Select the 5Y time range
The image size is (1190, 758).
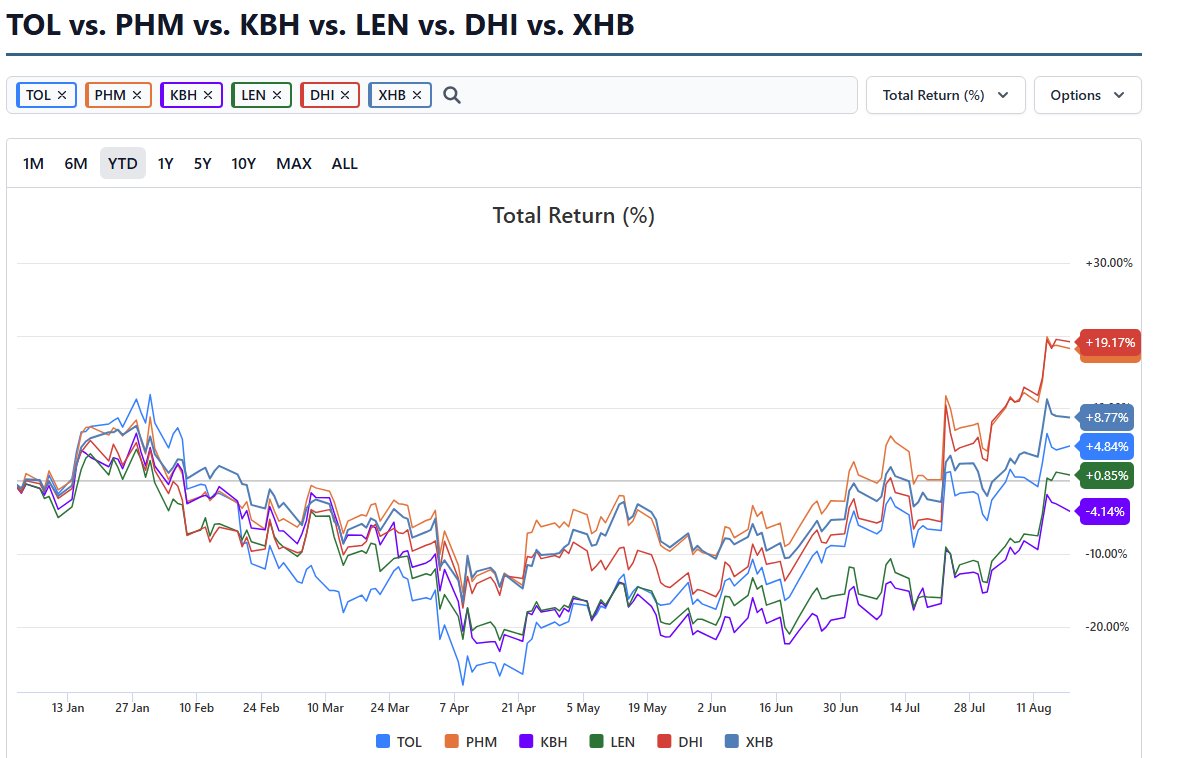point(203,164)
